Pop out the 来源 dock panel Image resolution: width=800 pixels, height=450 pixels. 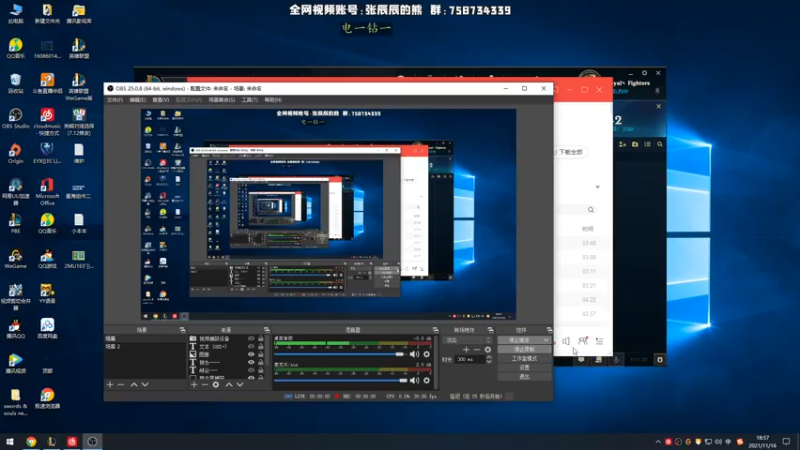point(266,330)
